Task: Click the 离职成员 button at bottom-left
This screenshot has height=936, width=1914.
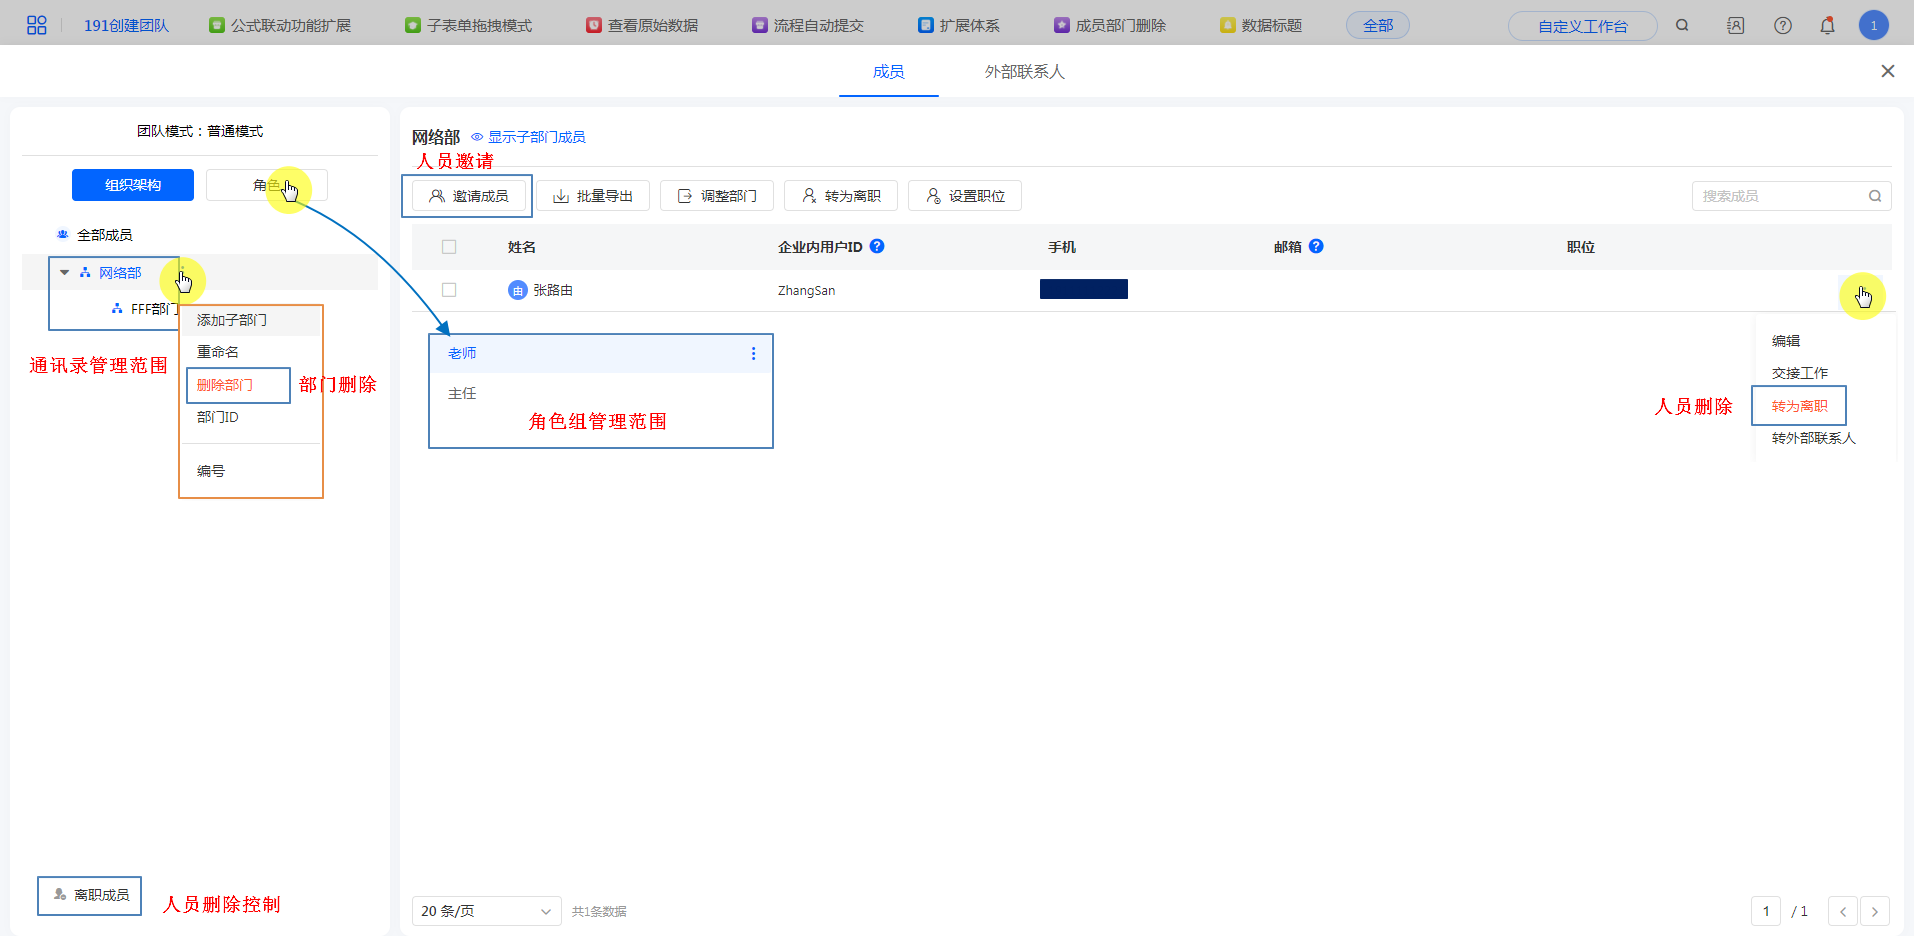Action: [90, 895]
